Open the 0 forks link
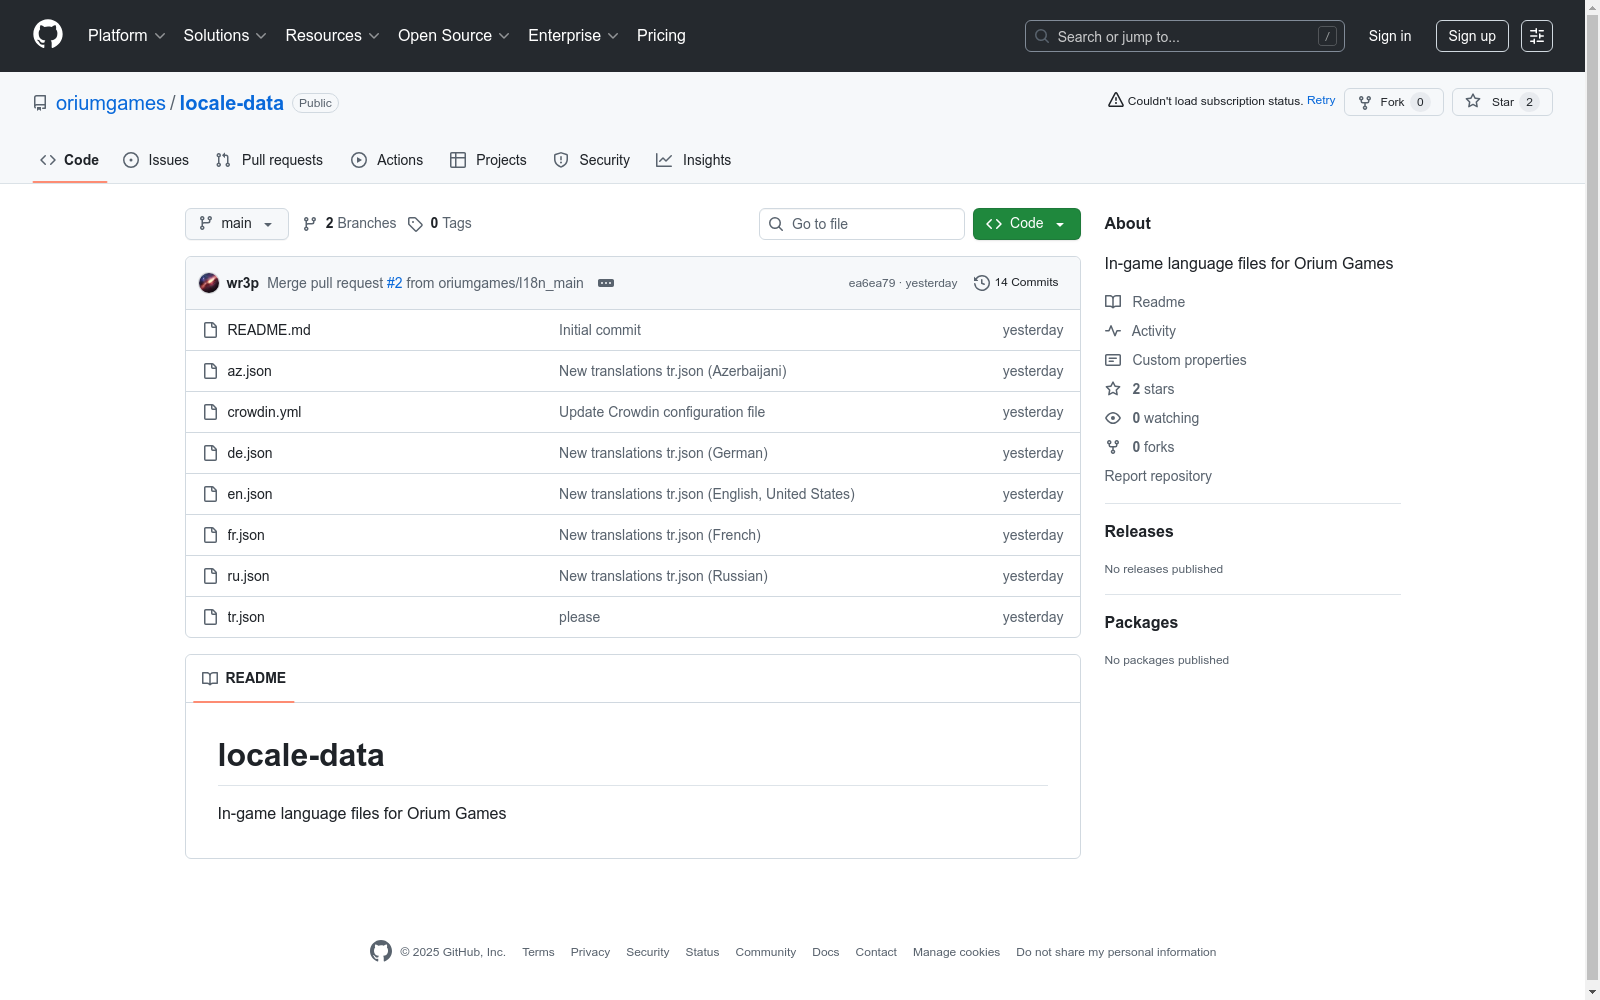 coord(1153,447)
